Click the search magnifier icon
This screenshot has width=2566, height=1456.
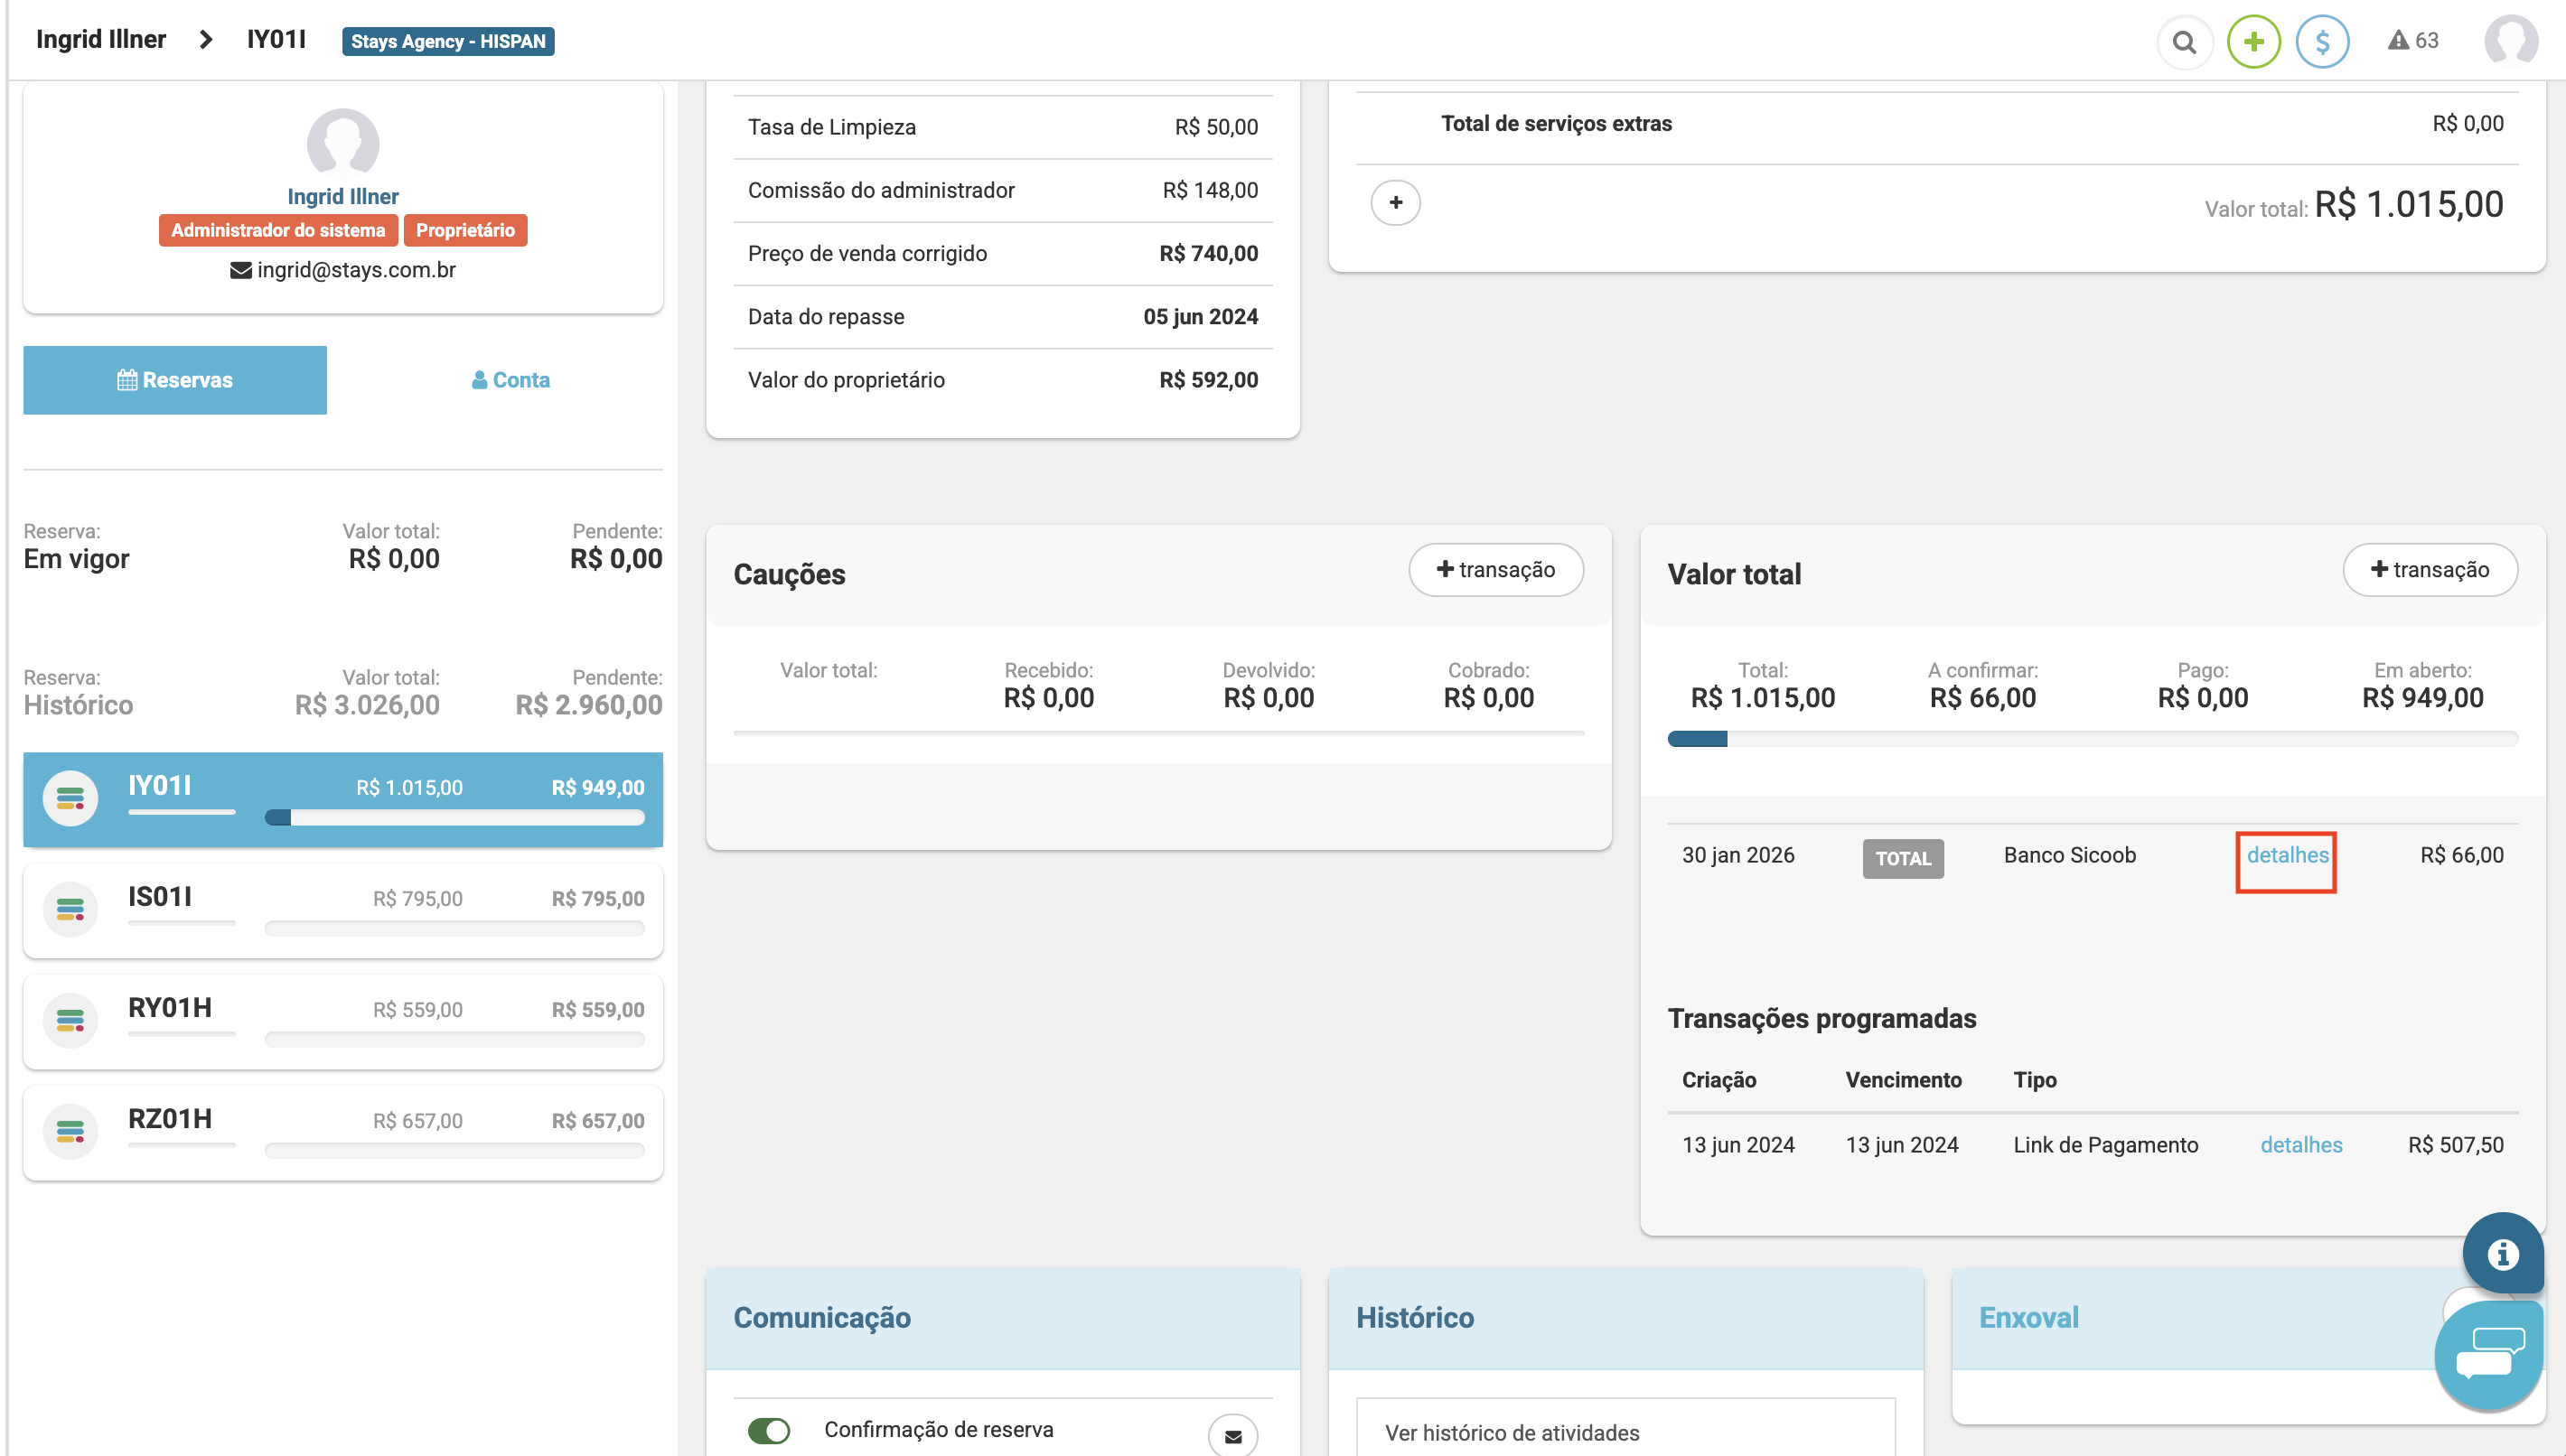[x=2184, y=42]
